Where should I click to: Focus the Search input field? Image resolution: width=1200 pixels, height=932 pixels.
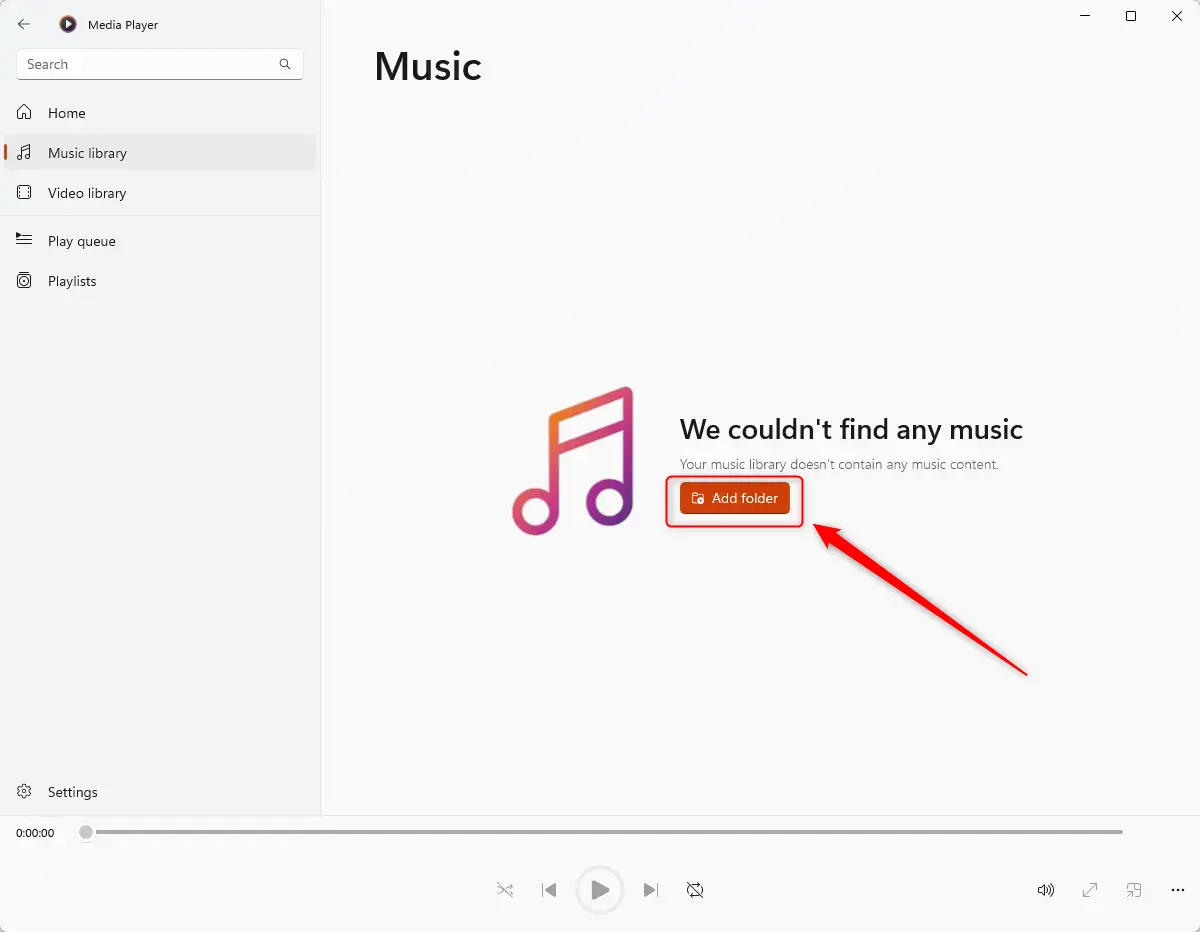[145, 64]
